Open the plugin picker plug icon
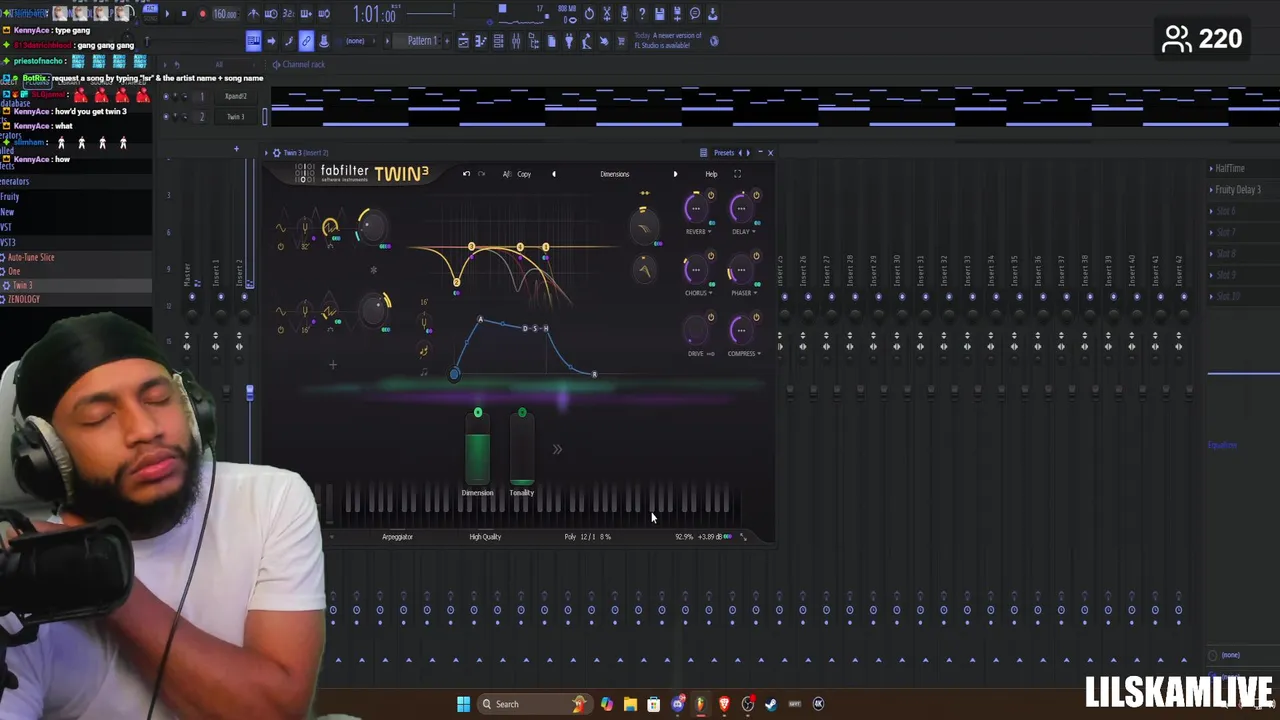Image resolution: width=1280 pixels, height=720 pixels. click(x=569, y=41)
